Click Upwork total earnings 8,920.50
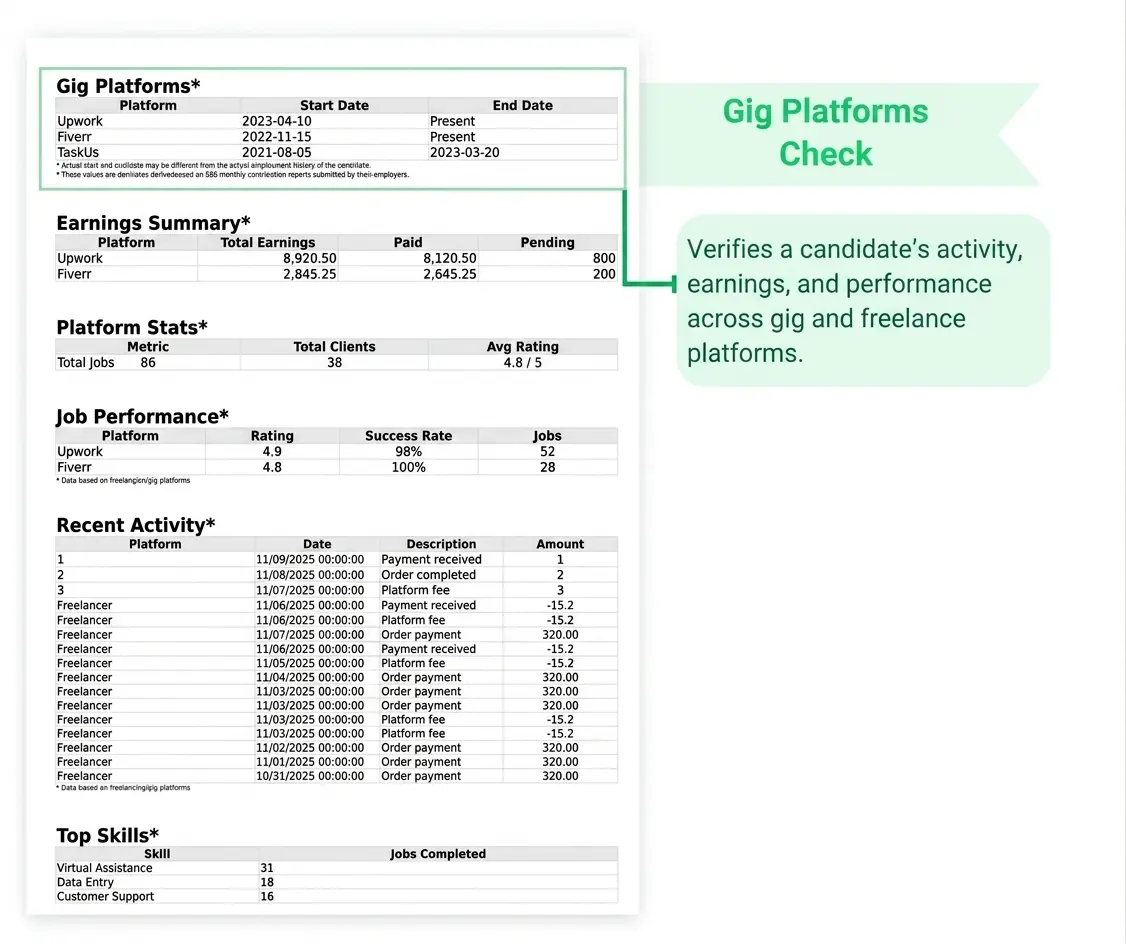Image resolution: width=1126 pixels, height=944 pixels. pos(309,258)
